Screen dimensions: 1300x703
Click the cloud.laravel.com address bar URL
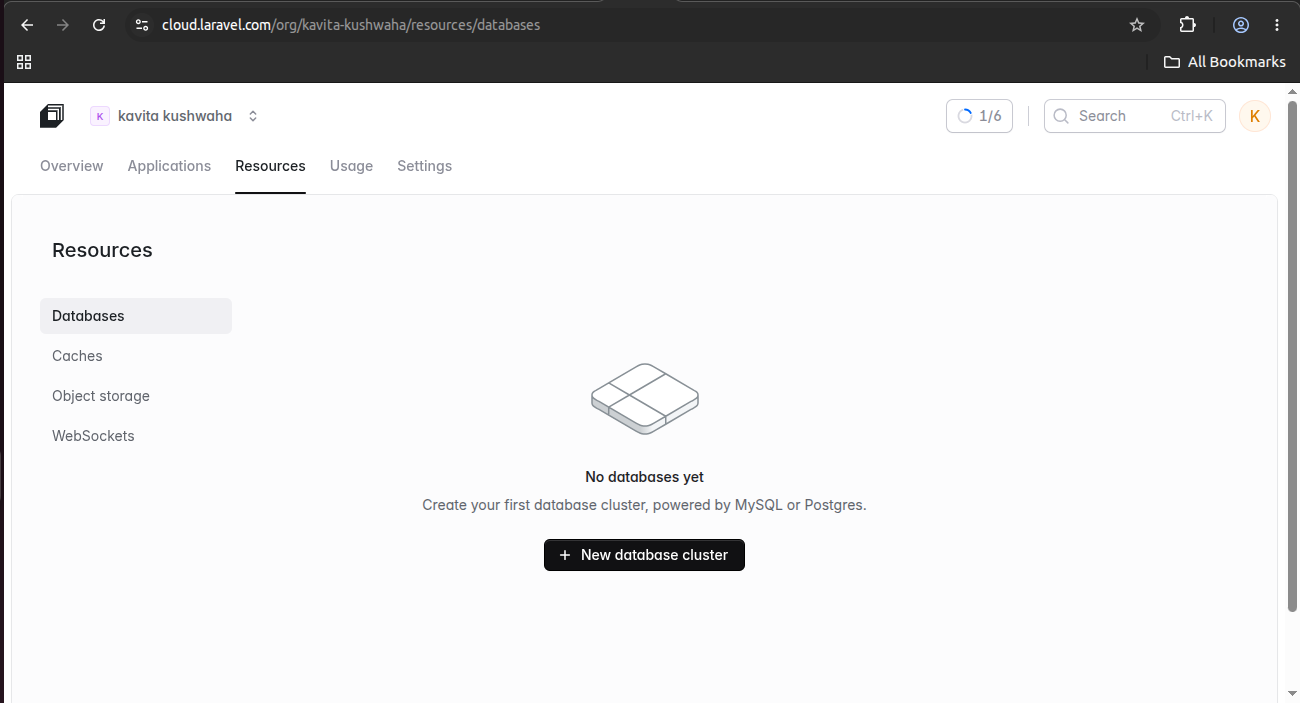pos(351,25)
